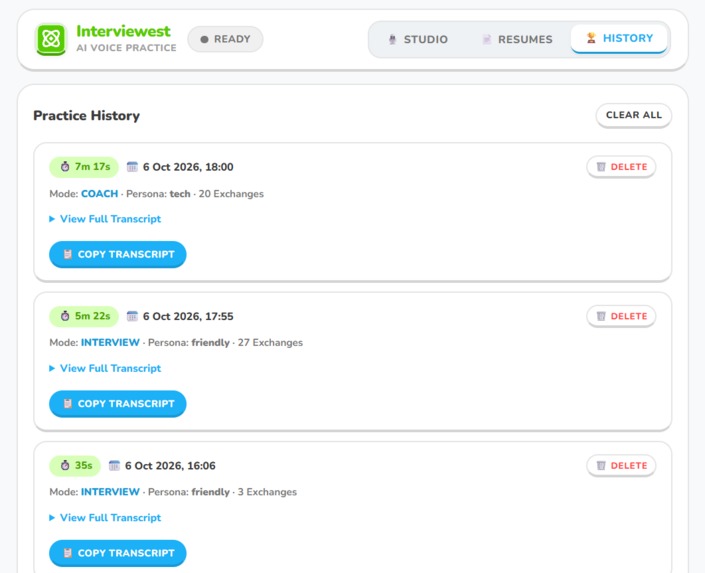Click the green Interviewest atom logo icon
The width and height of the screenshot is (705, 573).
tap(51, 39)
